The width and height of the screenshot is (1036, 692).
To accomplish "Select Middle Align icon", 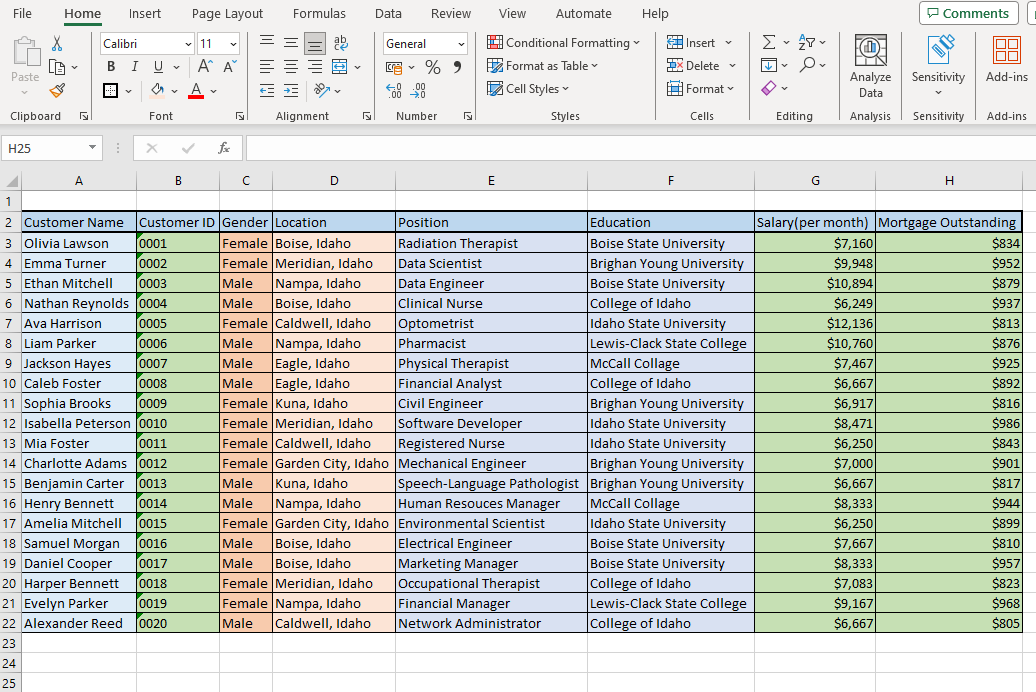I will pos(291,43).
